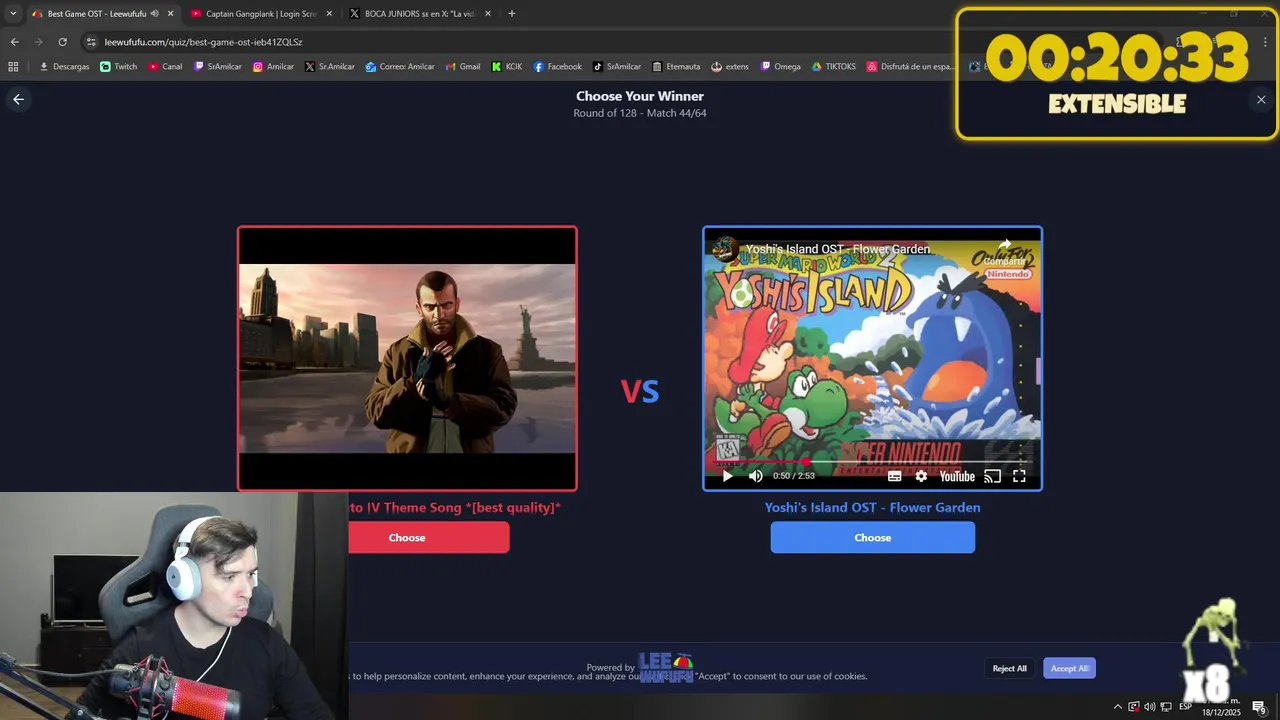Open the taskbar volume control
Viewport: 1280px width, 720px height.
tap(1149, 707)
